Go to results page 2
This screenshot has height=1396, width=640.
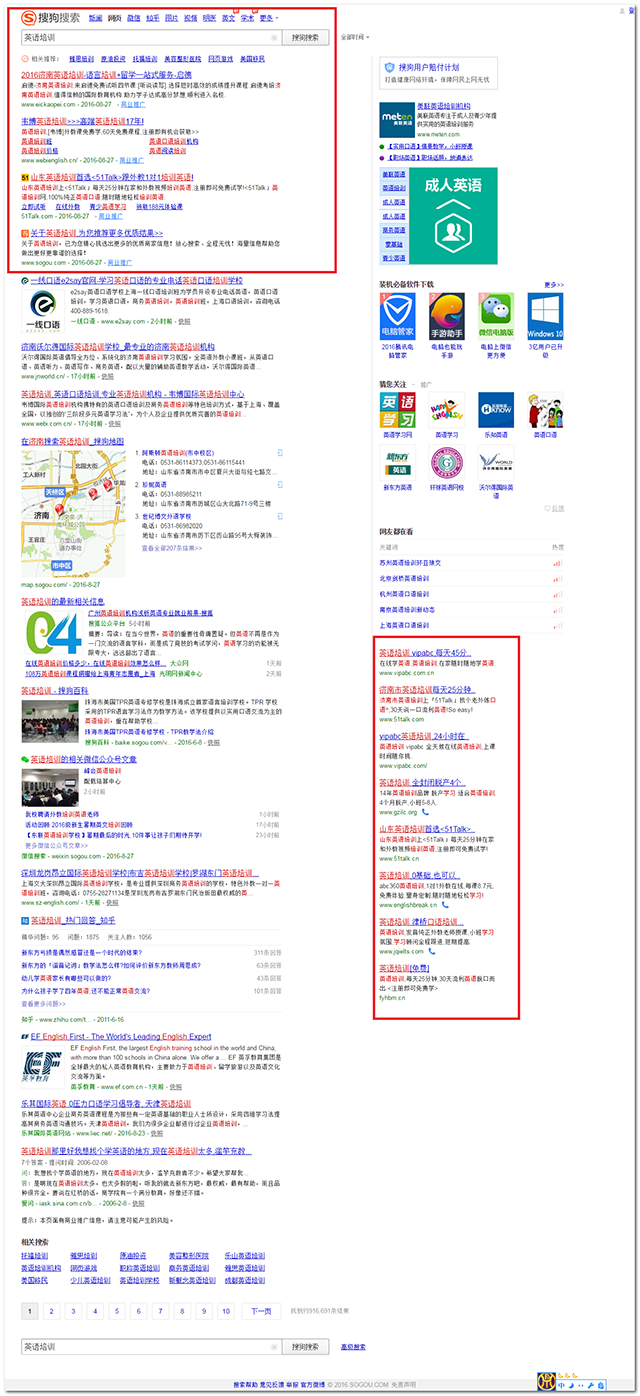pyautogui.click(x=52, y=1310)
